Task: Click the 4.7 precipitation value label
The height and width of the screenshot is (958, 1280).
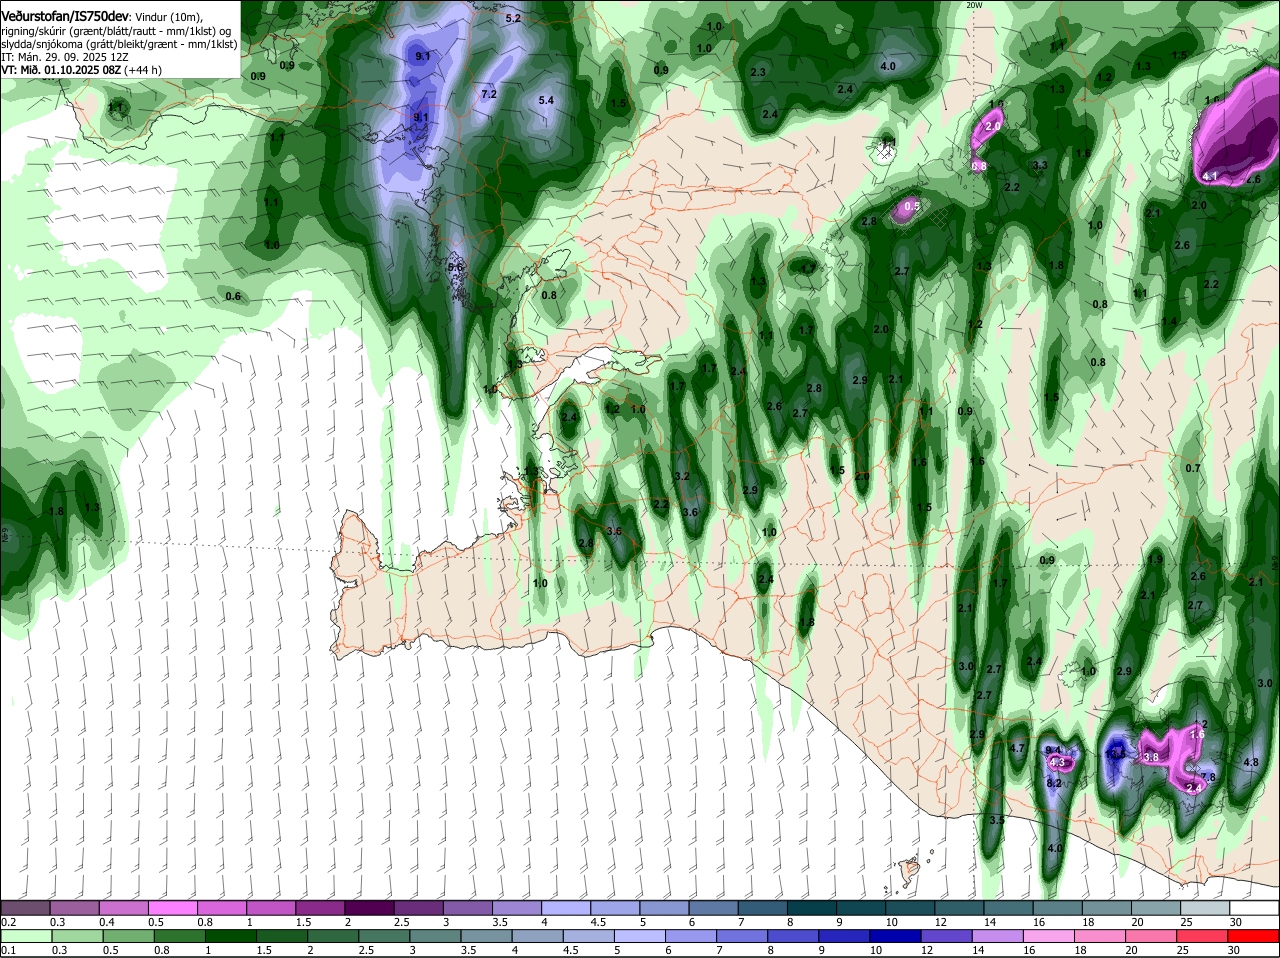Action: click(x=1018, y=748)
